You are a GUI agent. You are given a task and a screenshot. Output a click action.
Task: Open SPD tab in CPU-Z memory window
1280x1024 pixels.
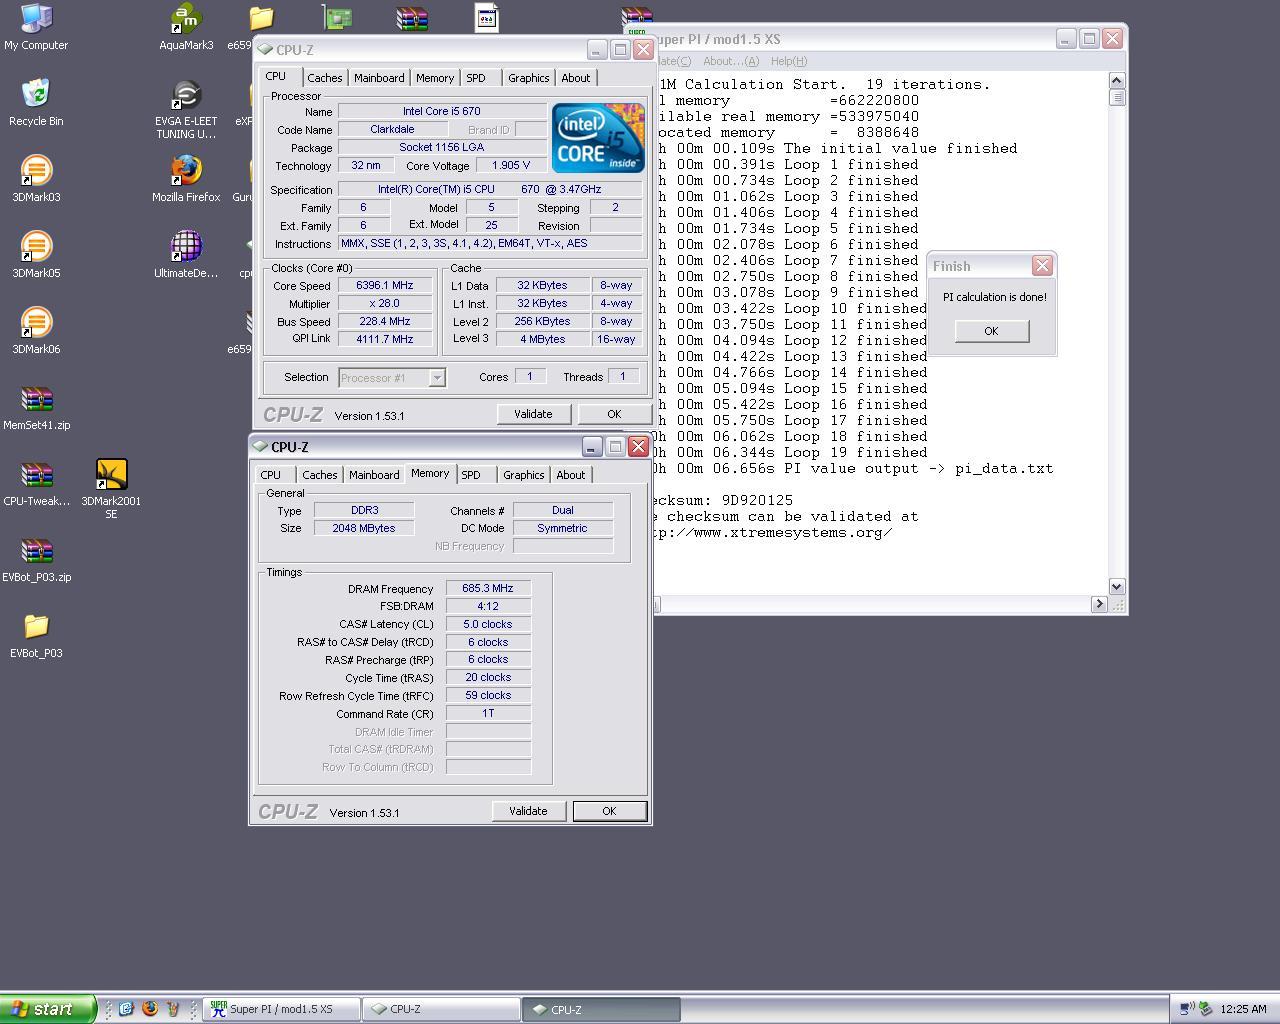(x=471, y=475)
